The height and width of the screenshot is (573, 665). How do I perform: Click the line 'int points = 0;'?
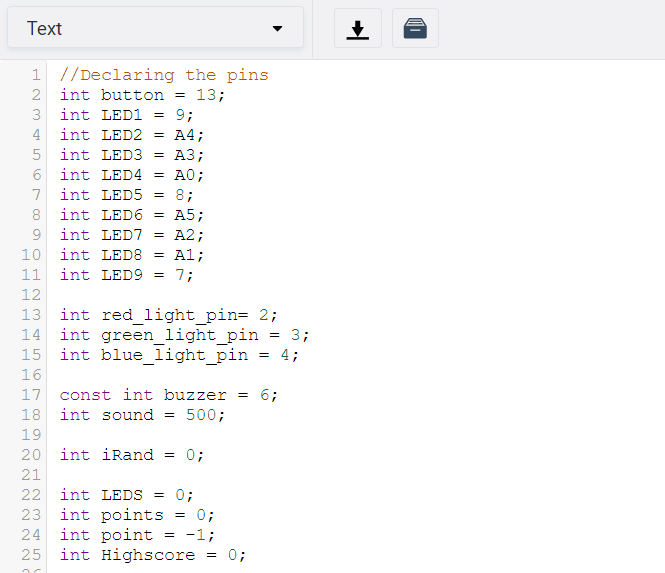[x=137, y=515]
